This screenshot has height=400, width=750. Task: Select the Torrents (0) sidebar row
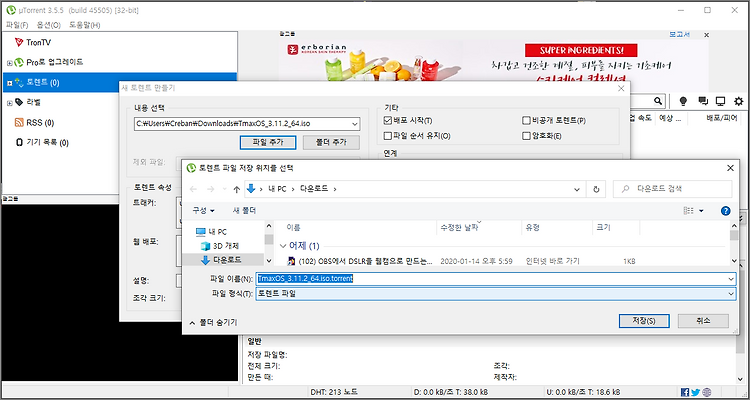click(x=120, y=82)
